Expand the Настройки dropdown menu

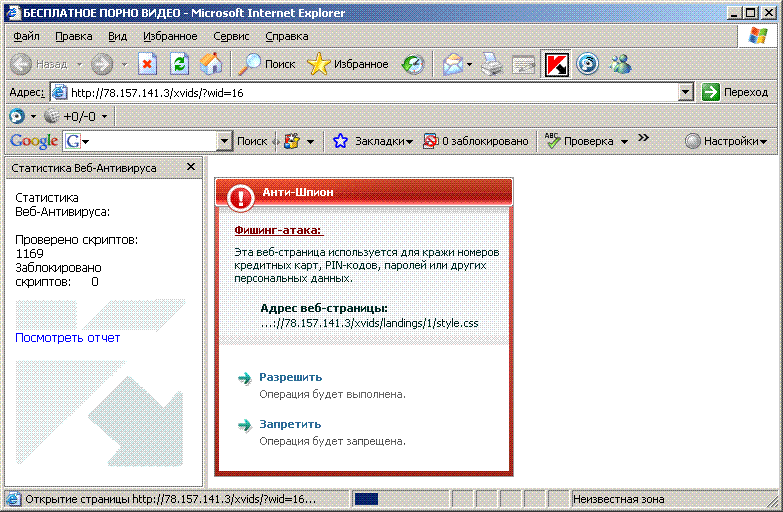(726, 141)
